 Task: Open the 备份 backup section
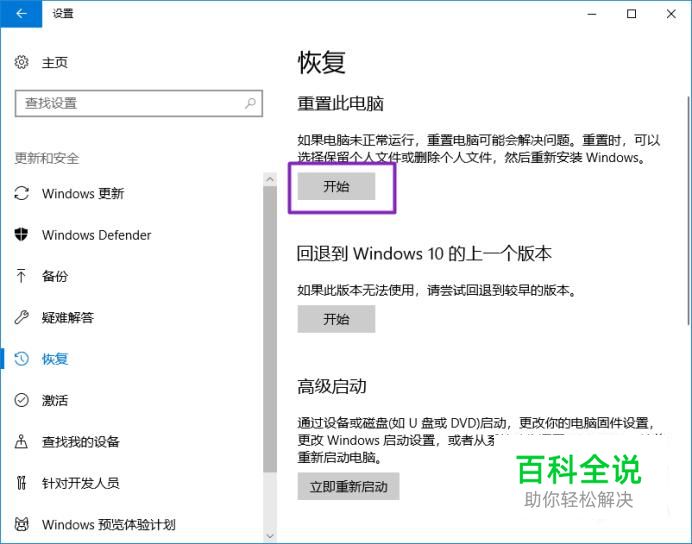tap(55, 276)
